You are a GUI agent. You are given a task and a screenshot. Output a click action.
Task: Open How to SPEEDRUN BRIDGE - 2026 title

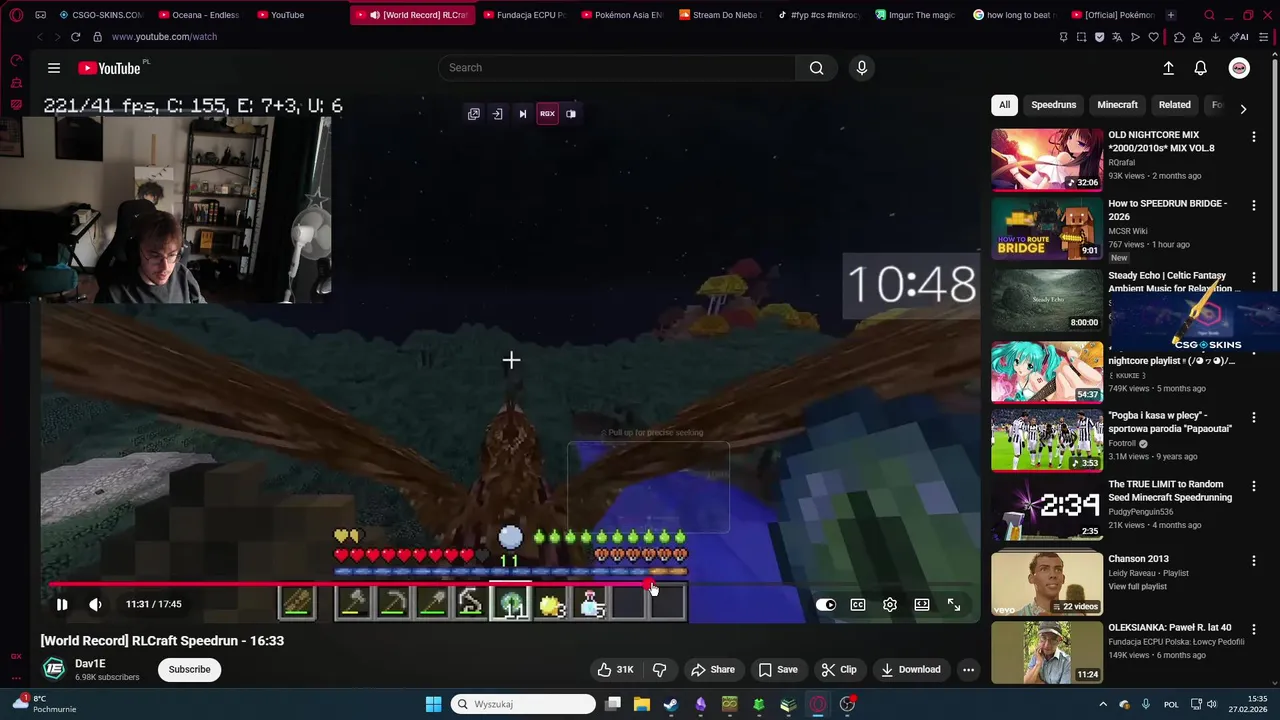(x=1167, y=210)
